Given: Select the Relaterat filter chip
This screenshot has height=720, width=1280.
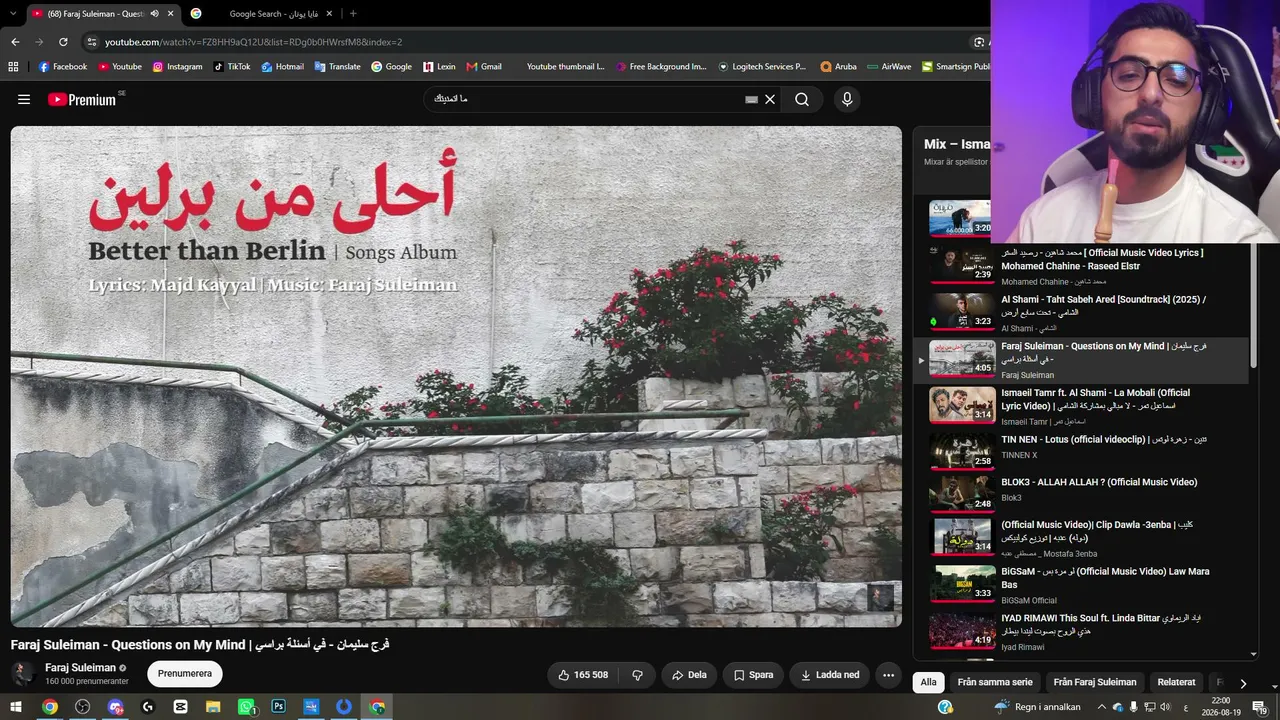Looking at the screenshot, I should [x=1176, y=682].
